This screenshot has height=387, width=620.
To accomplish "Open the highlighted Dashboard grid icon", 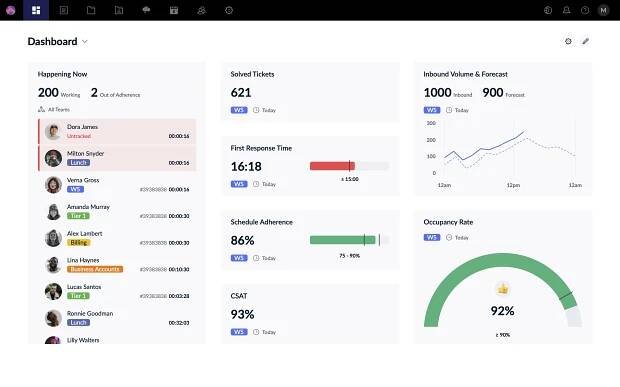I will coord(36,10).
